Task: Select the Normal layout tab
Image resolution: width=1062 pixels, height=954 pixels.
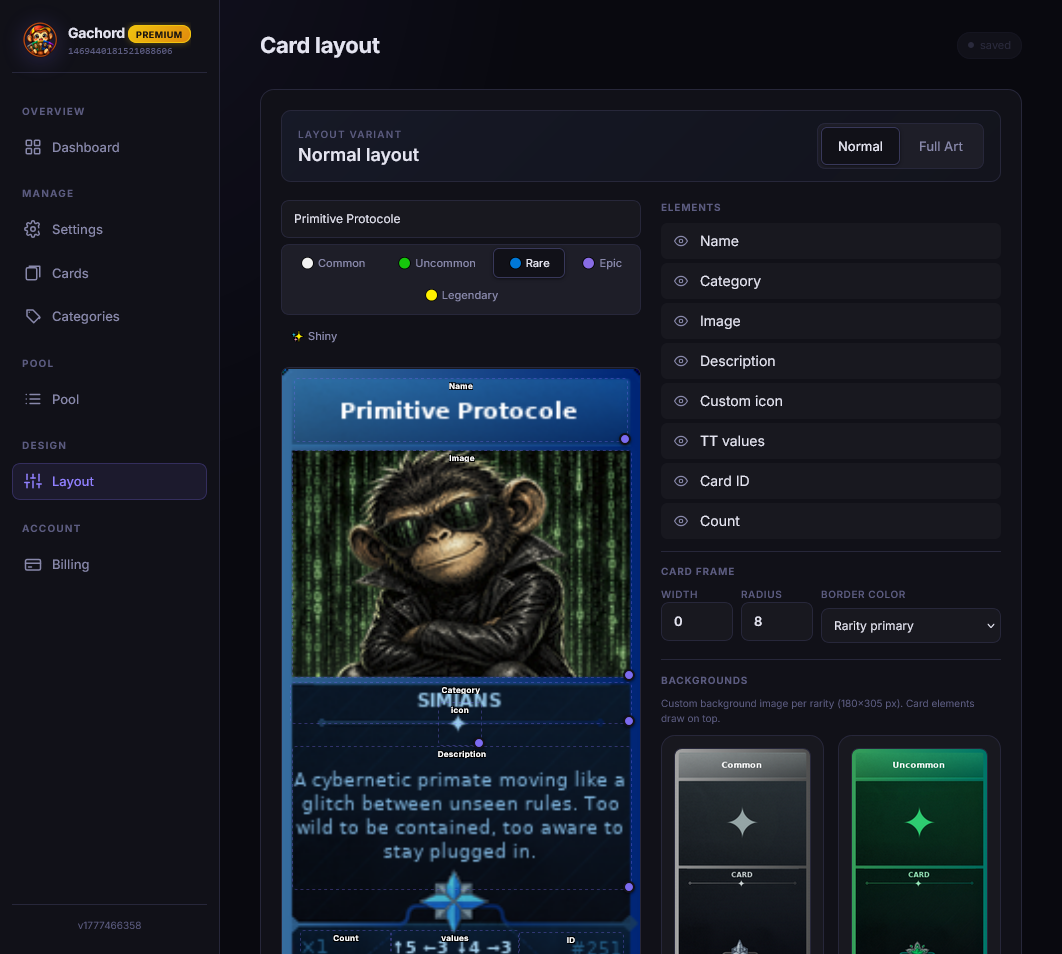Action: [x=859, y=146]
